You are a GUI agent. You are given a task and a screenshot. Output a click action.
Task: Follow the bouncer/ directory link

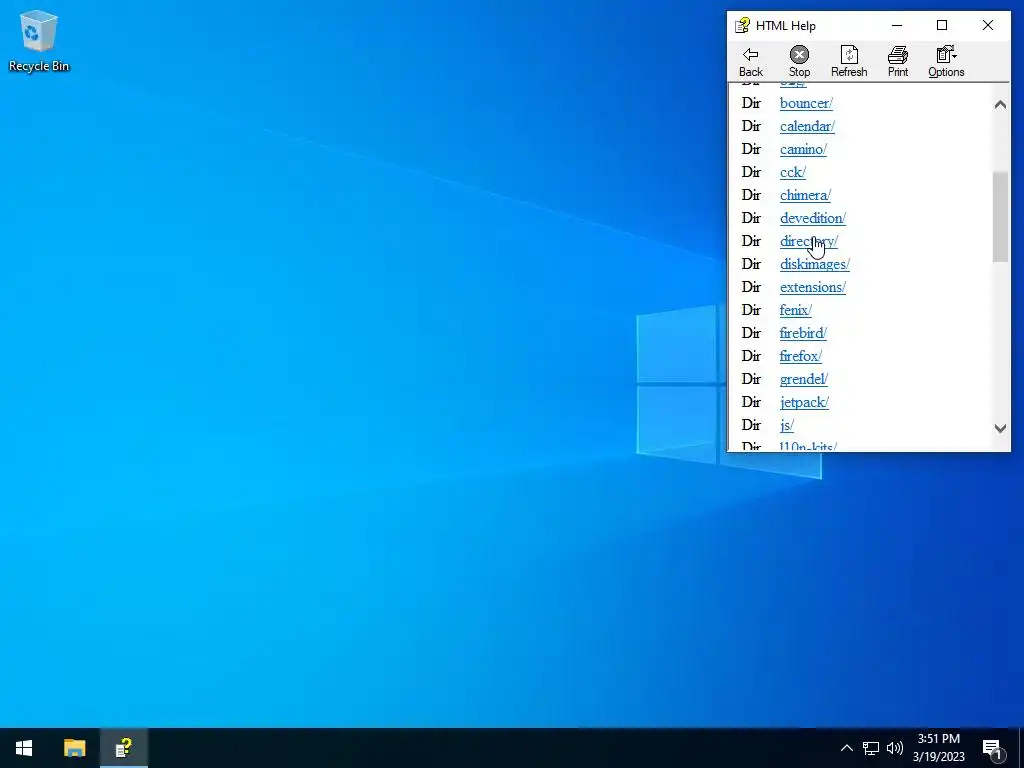(x=806, y=103)
